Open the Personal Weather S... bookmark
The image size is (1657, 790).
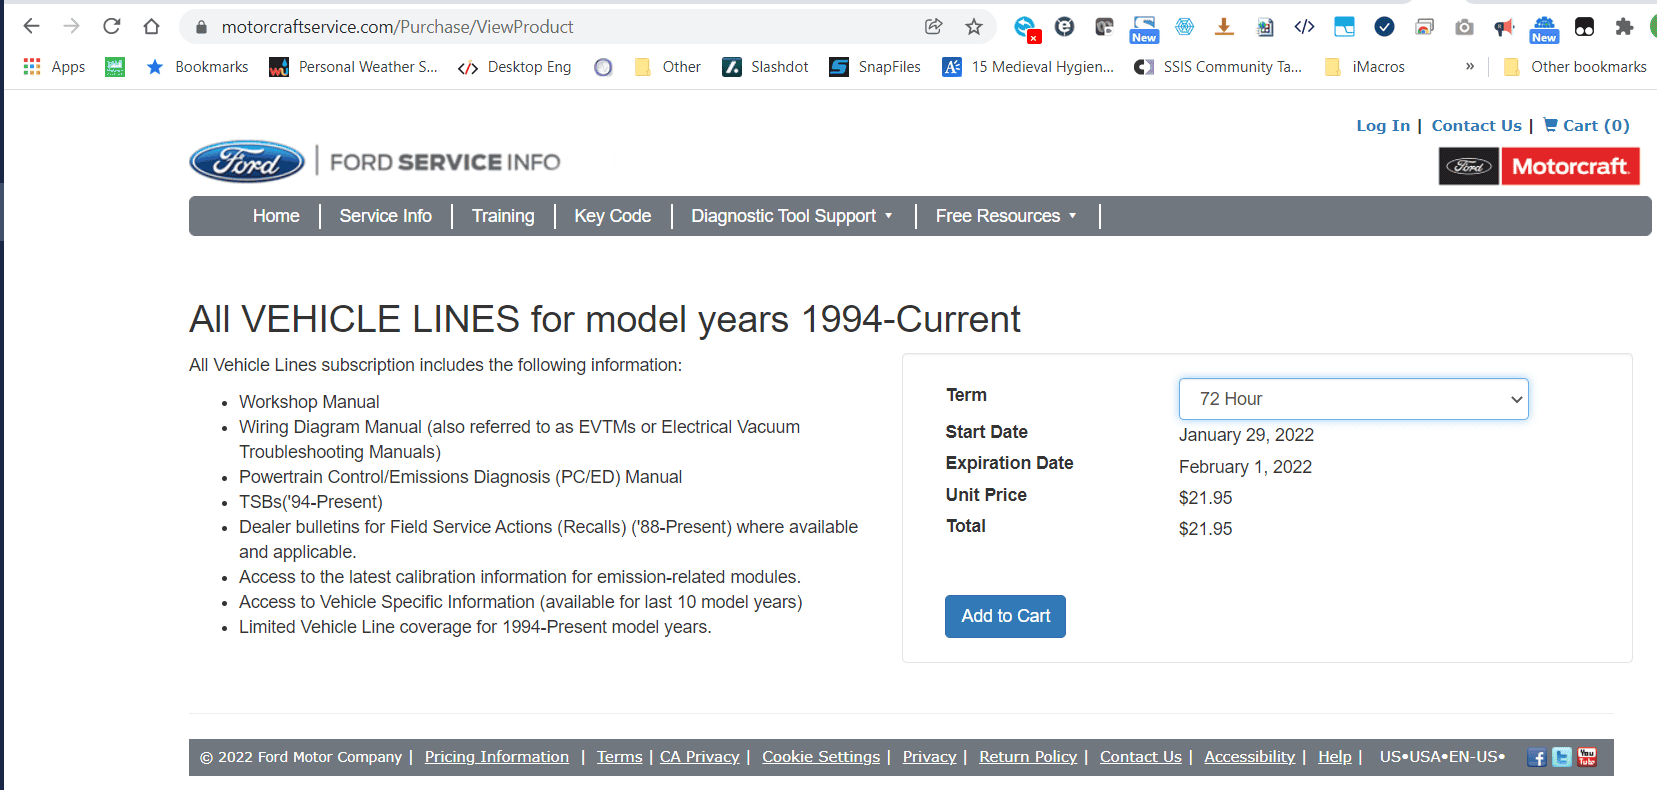pyautogui.click(x=353, y=67)
